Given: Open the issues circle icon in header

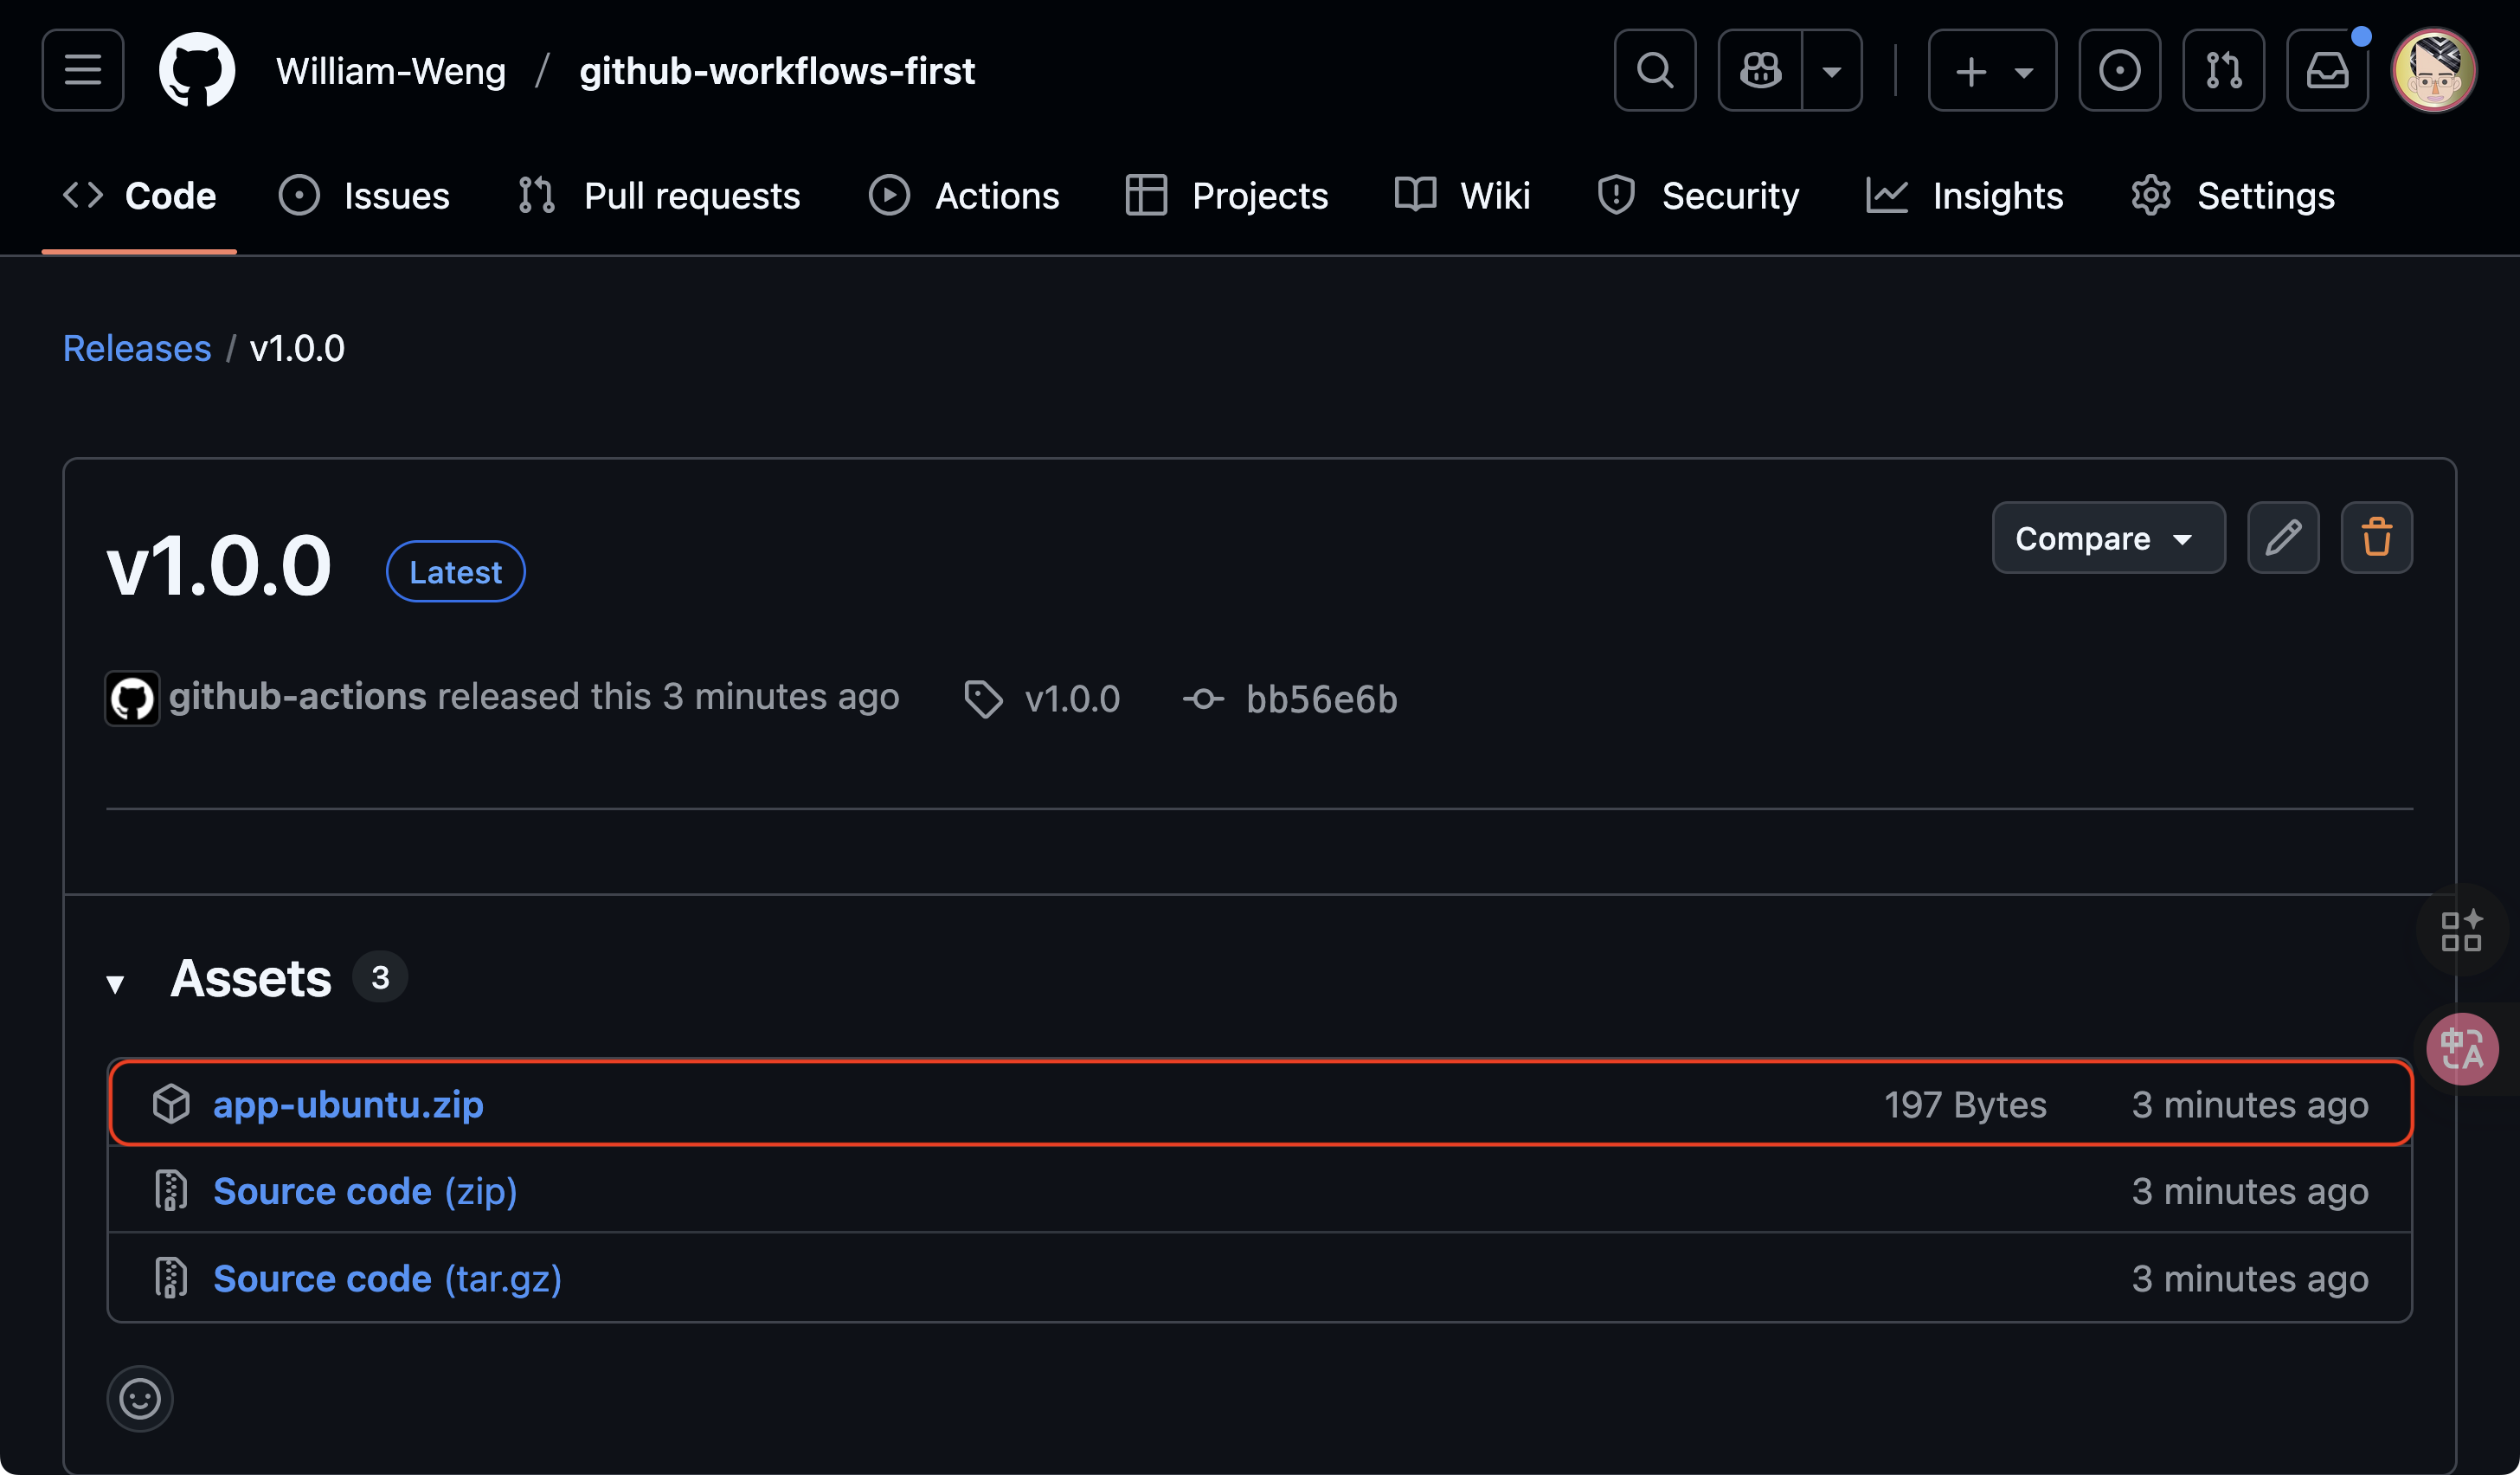Looking at the screenshot, I should [x=2119, y=70].
